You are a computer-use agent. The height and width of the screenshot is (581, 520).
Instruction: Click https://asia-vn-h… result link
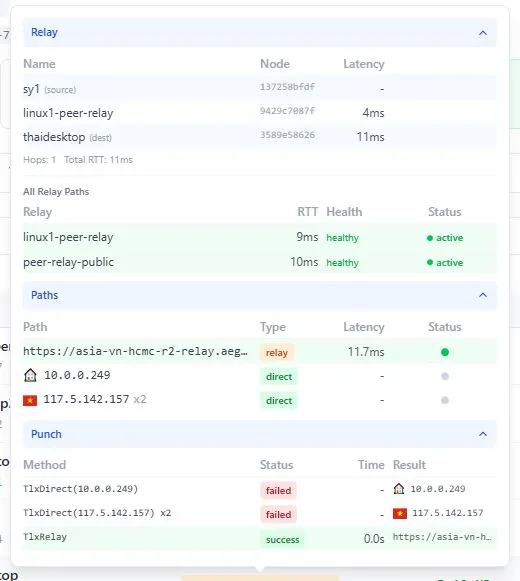(442, 537)
